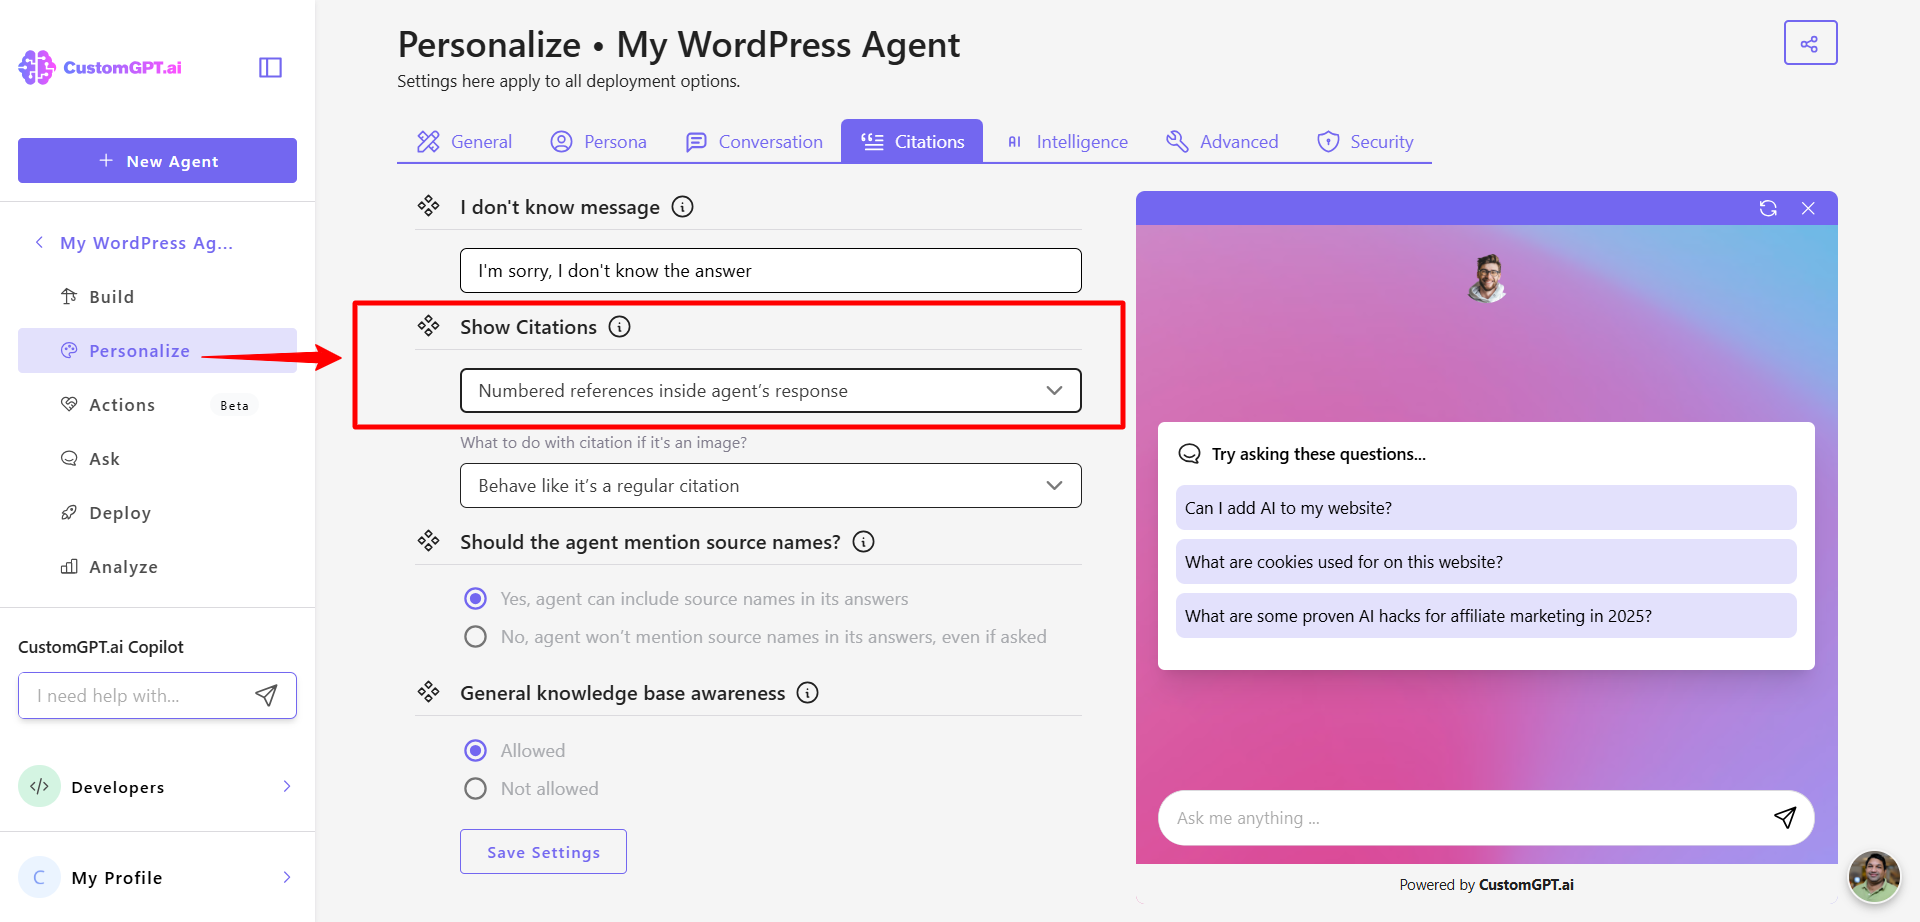Open the CustomGPT.ai powered-by link

click(x=1526, y=885)
